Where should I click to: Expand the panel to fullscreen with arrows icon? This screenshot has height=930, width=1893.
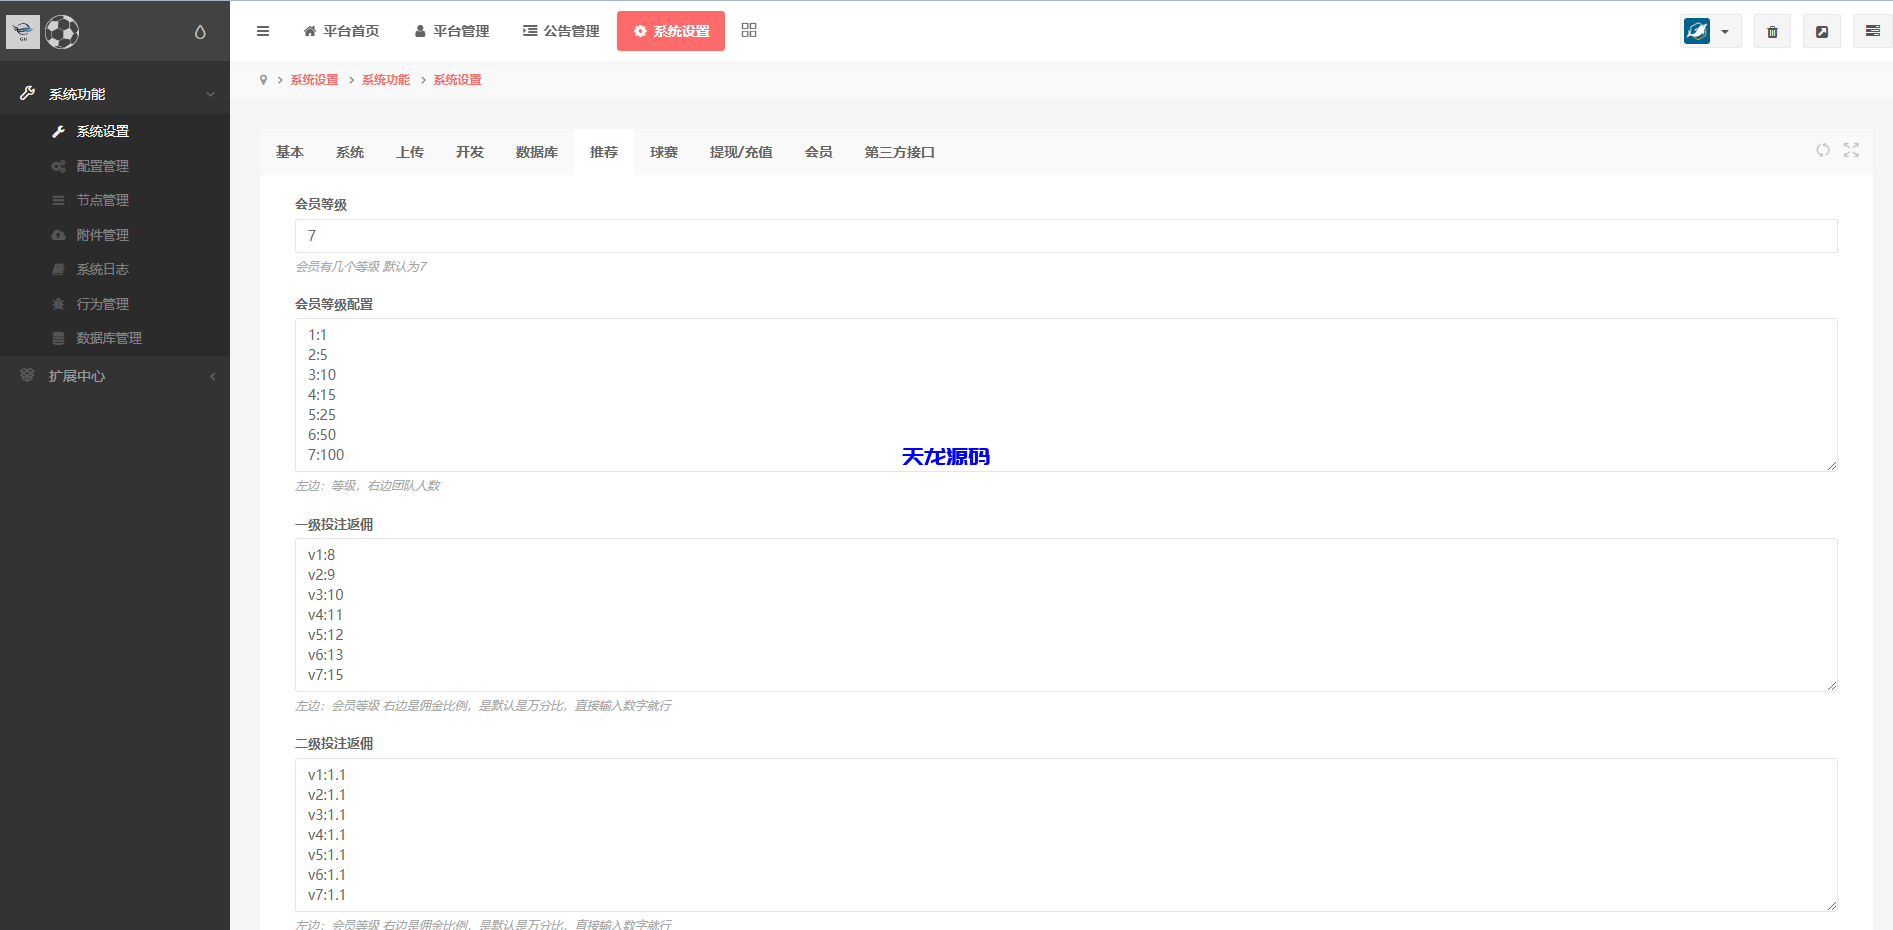point(1852,150)
